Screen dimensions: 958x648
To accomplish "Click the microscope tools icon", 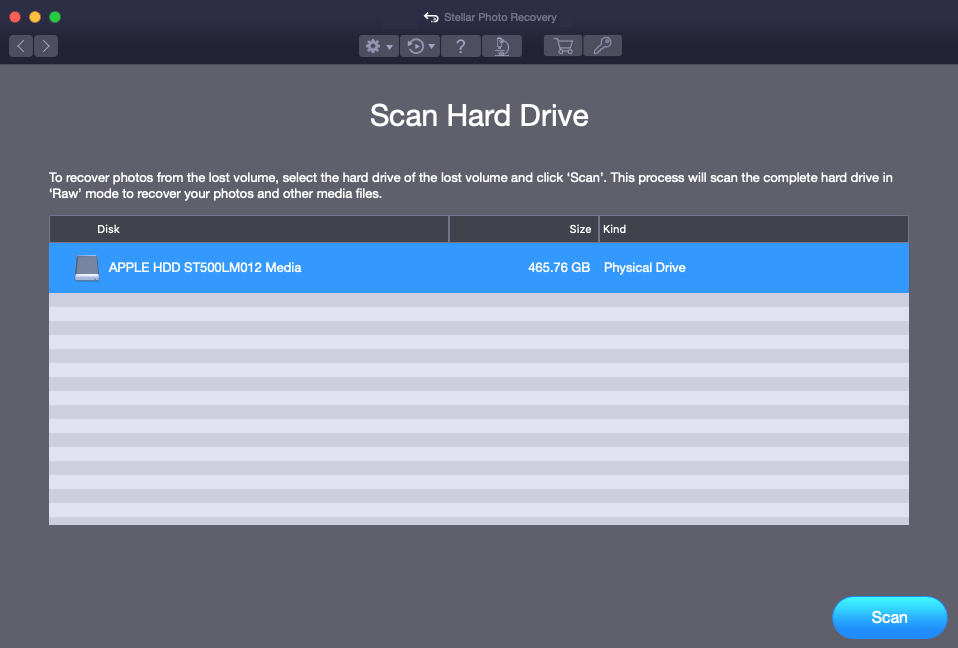I will tap(502, 46).
